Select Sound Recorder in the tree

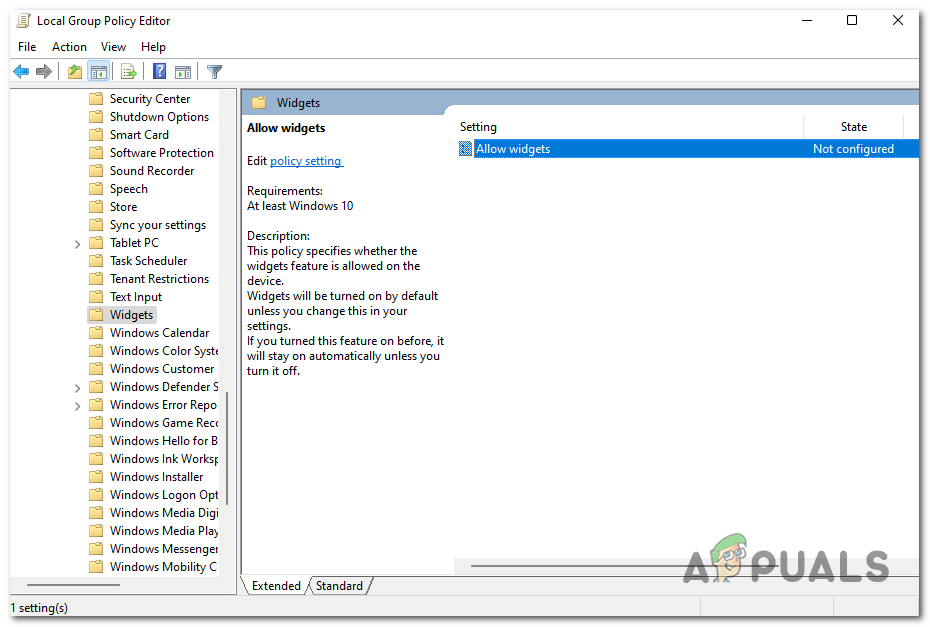[152, 171]
